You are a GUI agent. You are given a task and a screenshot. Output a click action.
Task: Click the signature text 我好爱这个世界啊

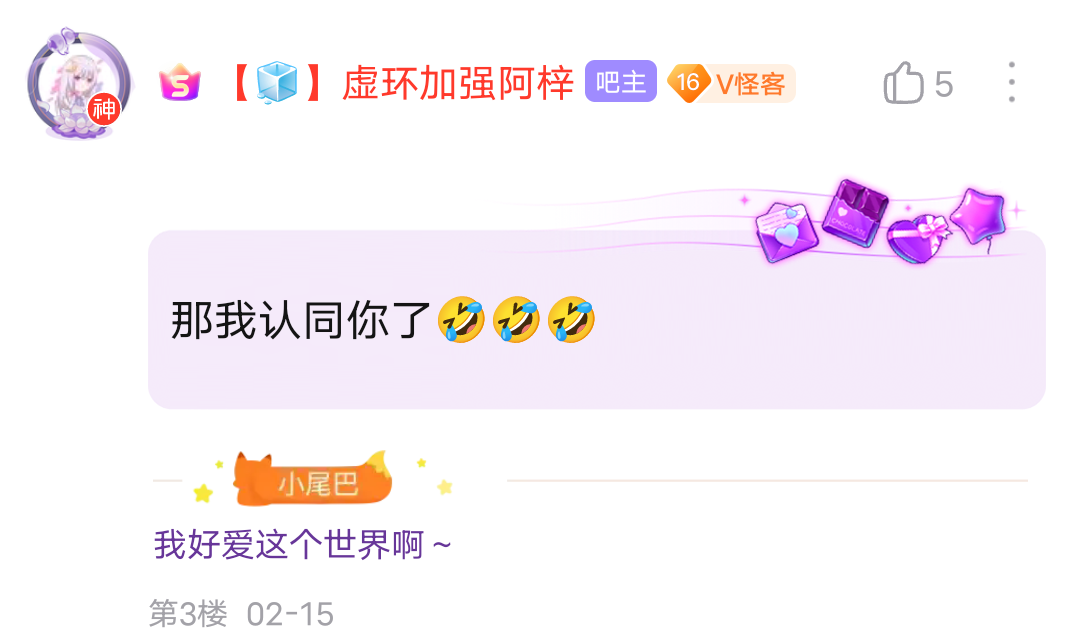click(289, 545)
